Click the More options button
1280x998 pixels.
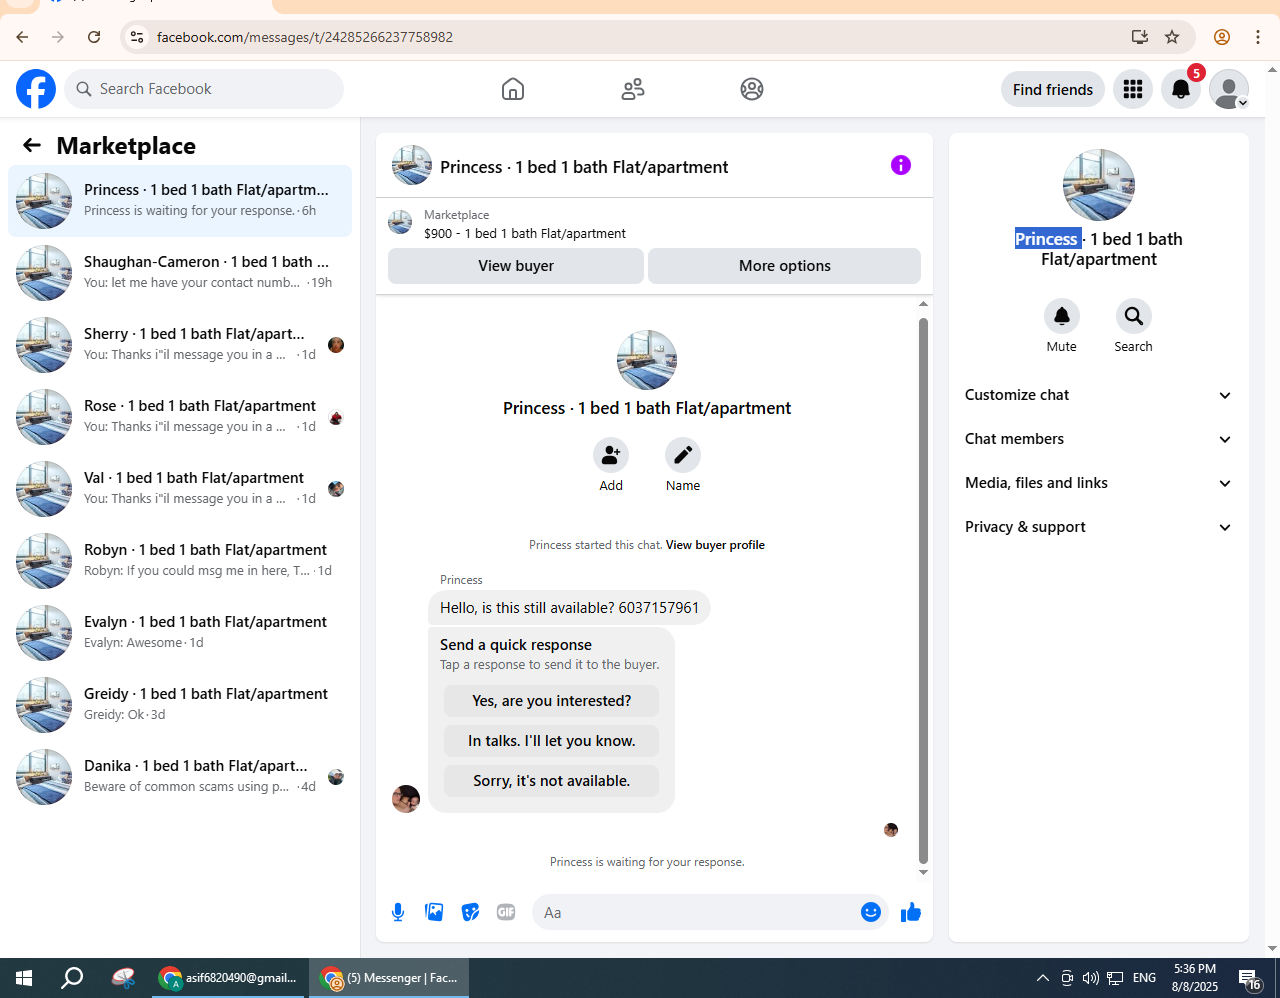785,266
